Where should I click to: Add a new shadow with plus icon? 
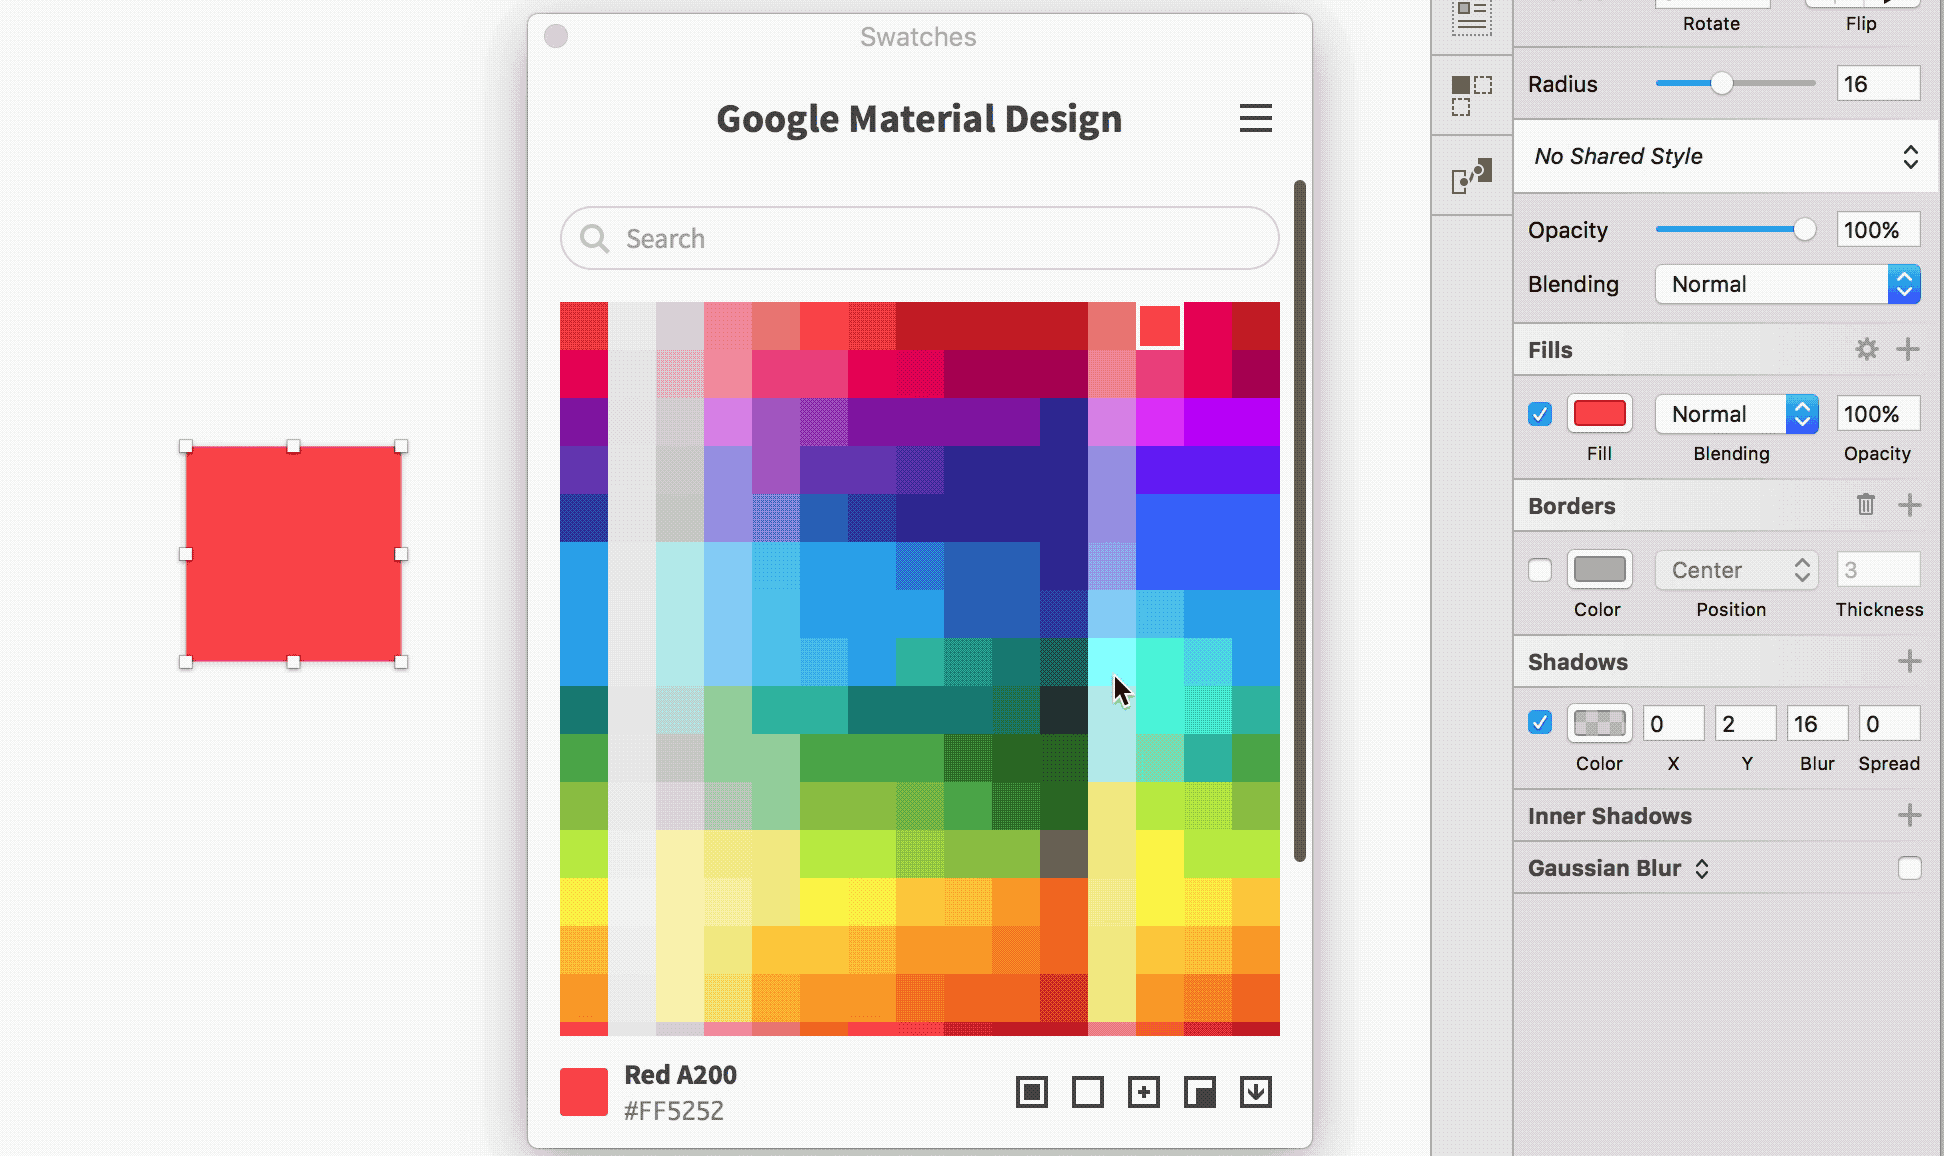(x=1909, y=661)
